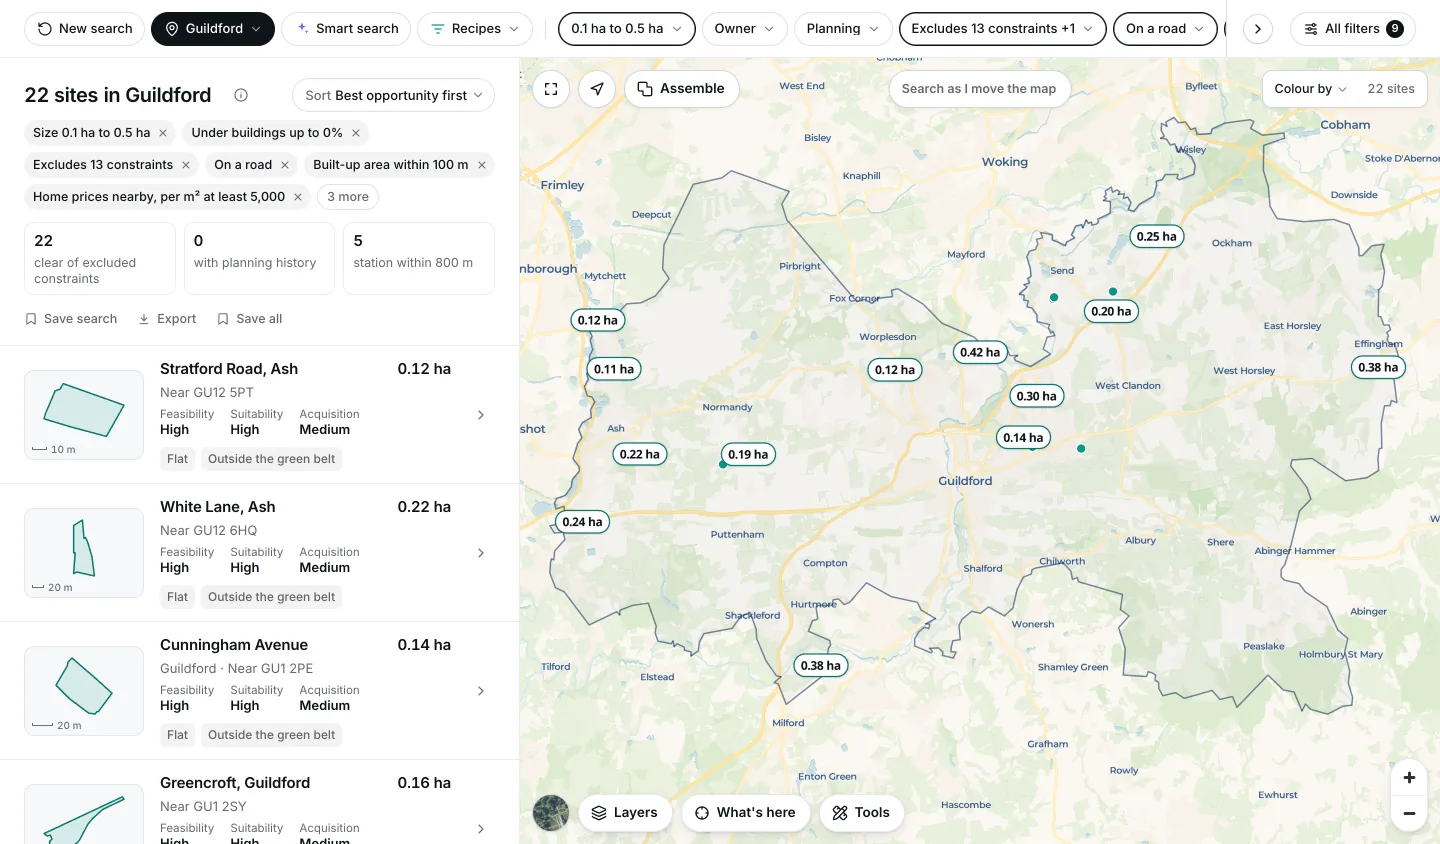Zoom out on the map with minus

tap(1409, 814)
